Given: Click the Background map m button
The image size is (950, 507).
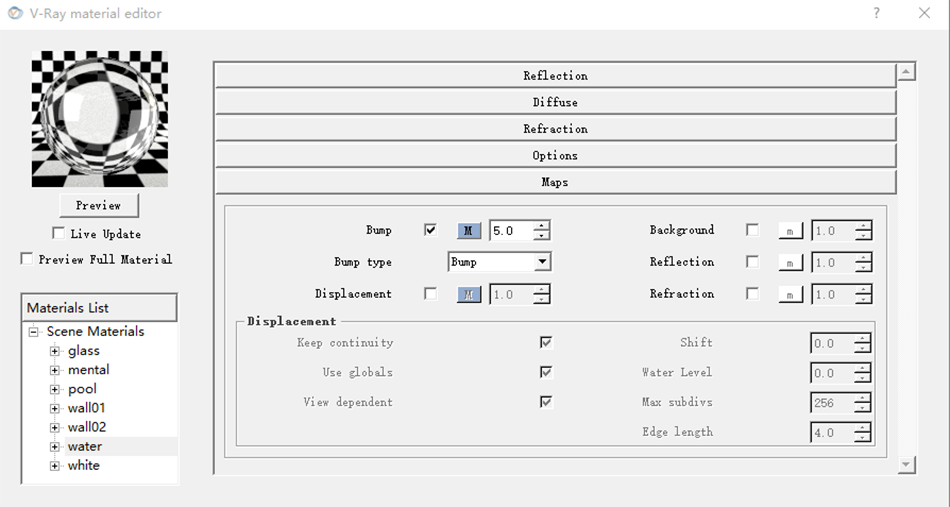Looking at the screenshot, I should 790,231.
